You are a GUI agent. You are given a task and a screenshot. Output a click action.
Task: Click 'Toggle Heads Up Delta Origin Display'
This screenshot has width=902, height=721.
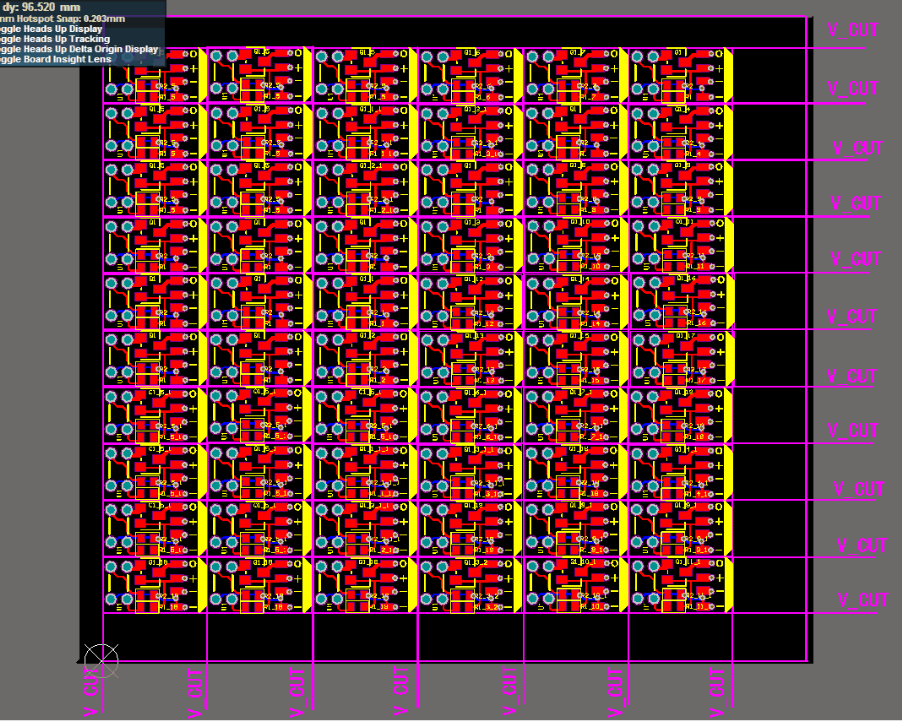[80, 49]
